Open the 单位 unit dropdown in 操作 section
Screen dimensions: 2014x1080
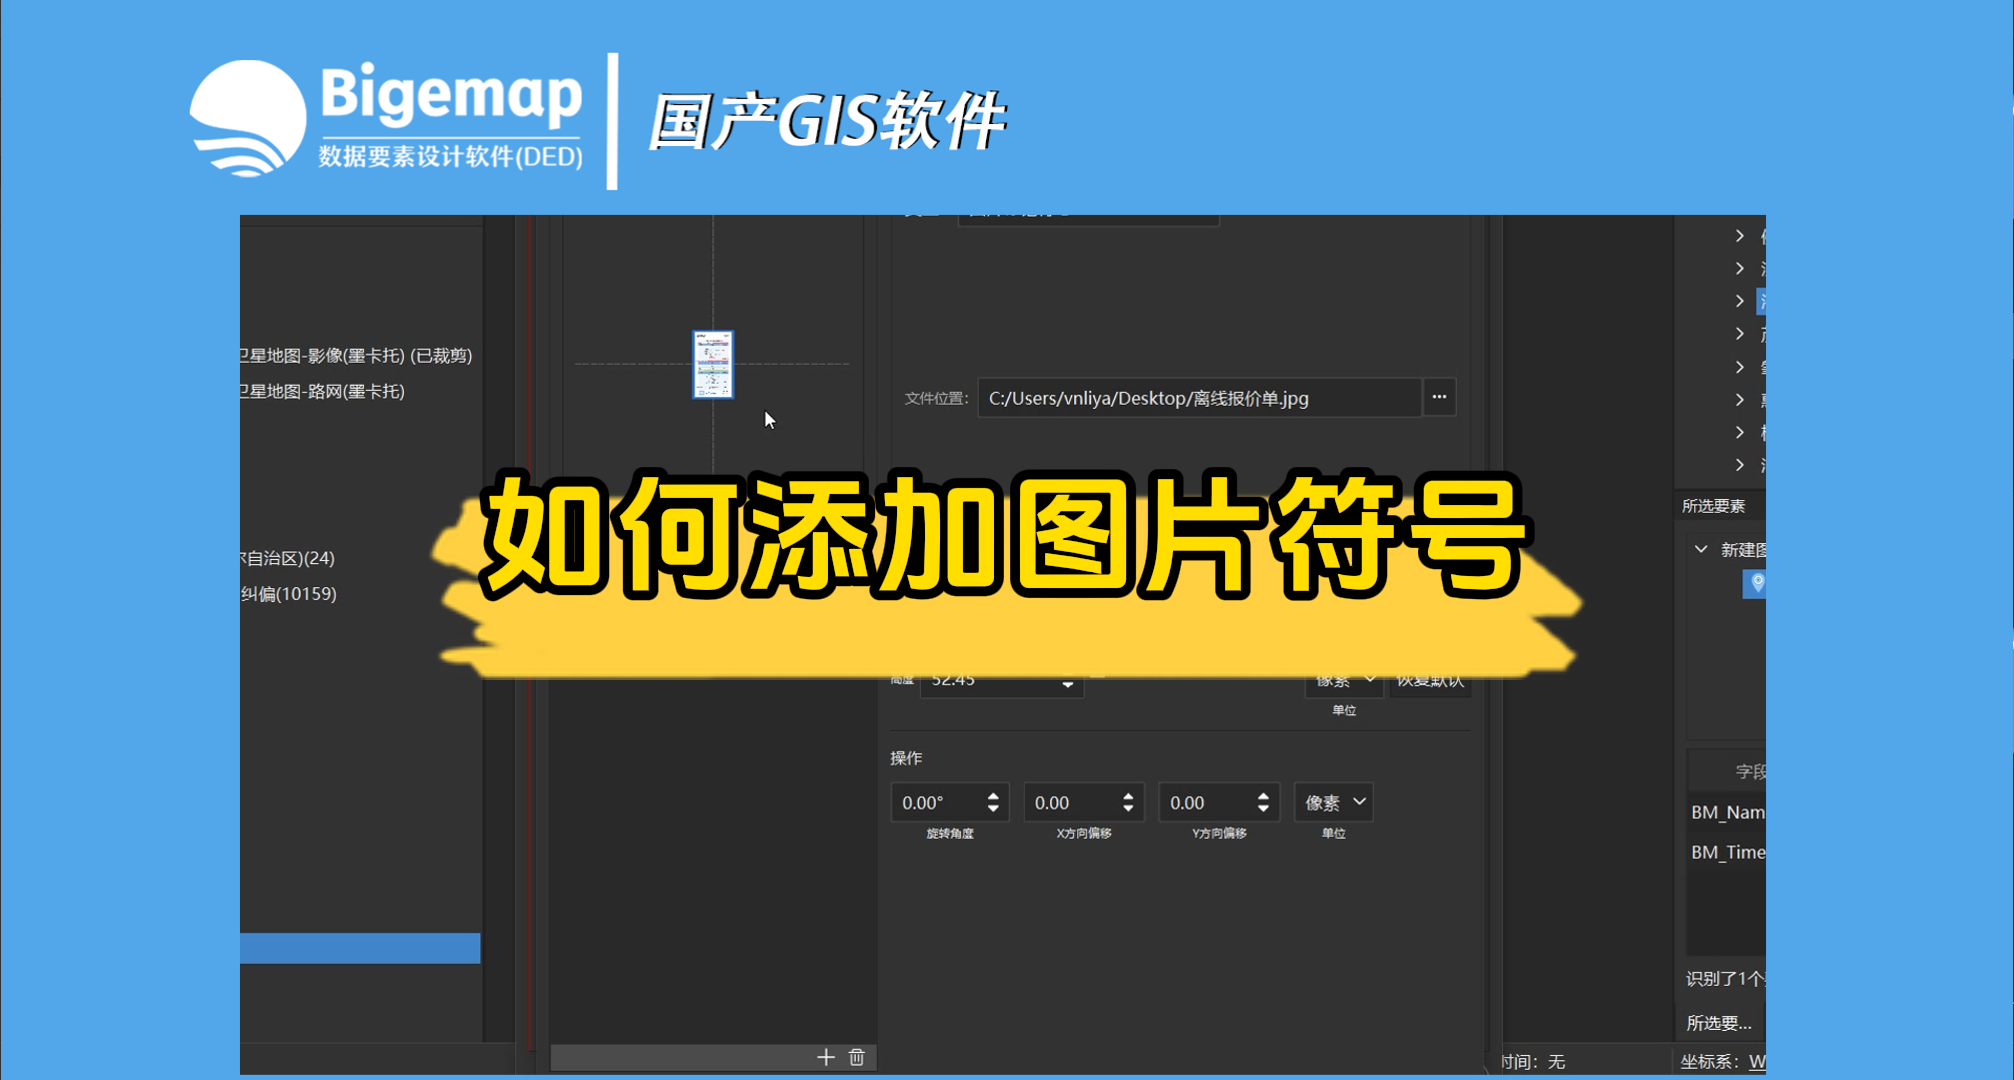click(x=1333, y=801)
